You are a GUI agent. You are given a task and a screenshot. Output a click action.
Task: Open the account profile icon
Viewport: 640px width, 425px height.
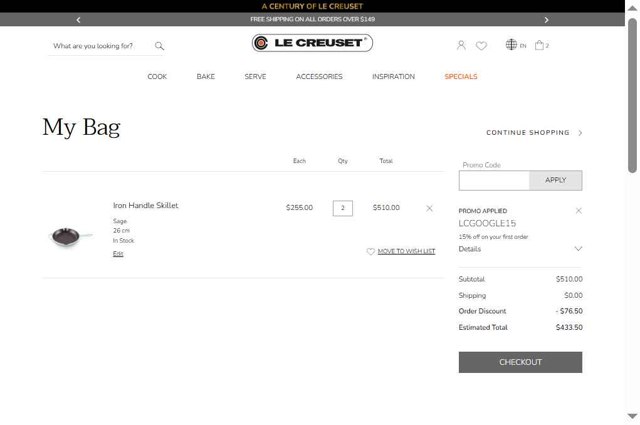point(461,45)
